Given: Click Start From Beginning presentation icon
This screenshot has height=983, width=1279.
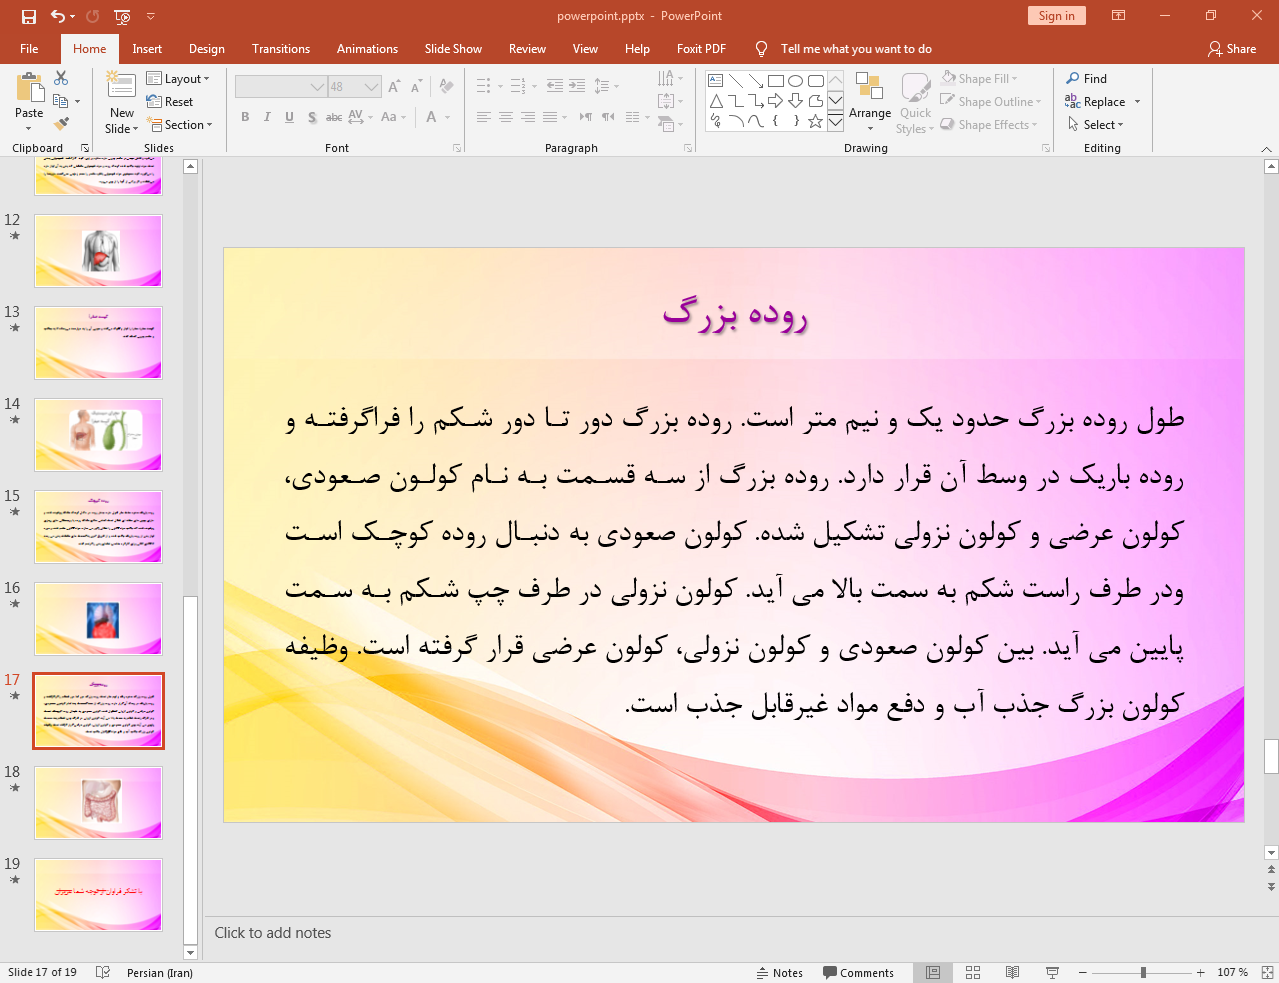Looking at the screenshot, I should pos(122,16).
